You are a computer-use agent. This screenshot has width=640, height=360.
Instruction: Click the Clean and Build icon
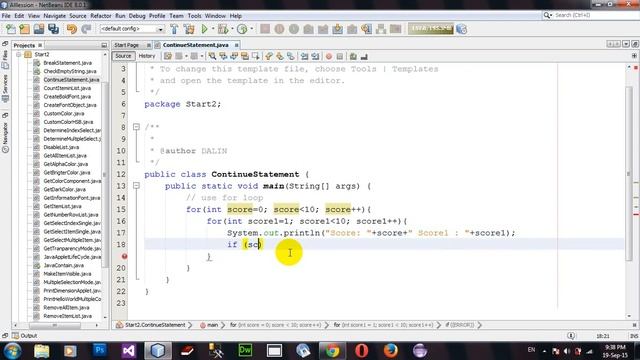(189, 29)
